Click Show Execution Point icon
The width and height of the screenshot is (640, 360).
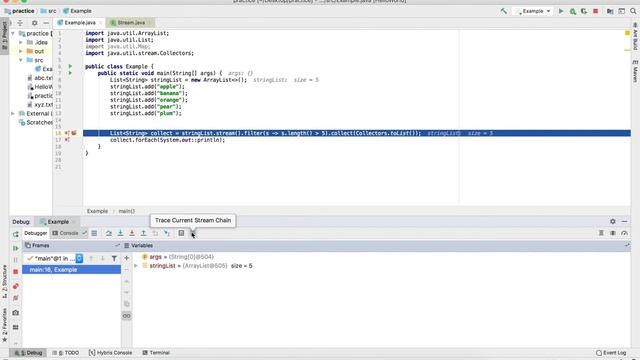[x=94, y=233]
